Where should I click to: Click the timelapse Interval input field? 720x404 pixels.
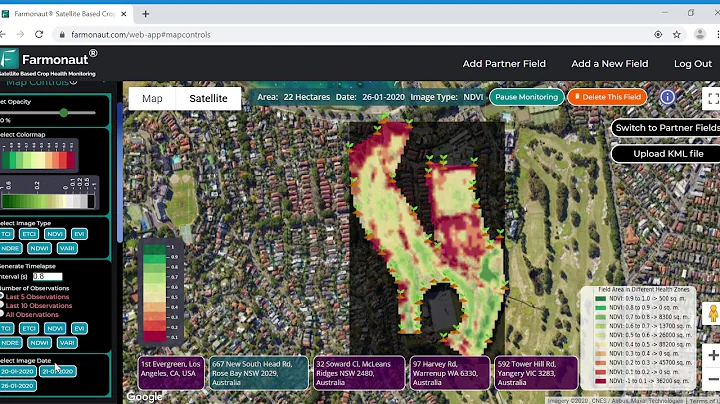pos(47,276)
